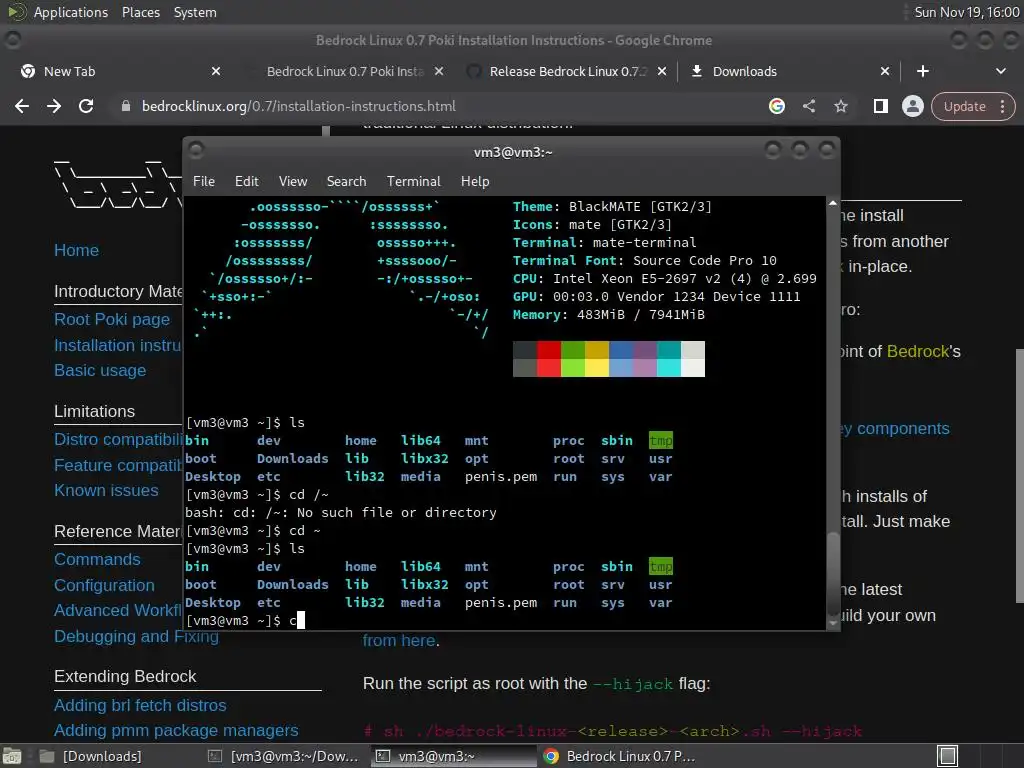Click the Update Chrome button

tap(965, 106)
